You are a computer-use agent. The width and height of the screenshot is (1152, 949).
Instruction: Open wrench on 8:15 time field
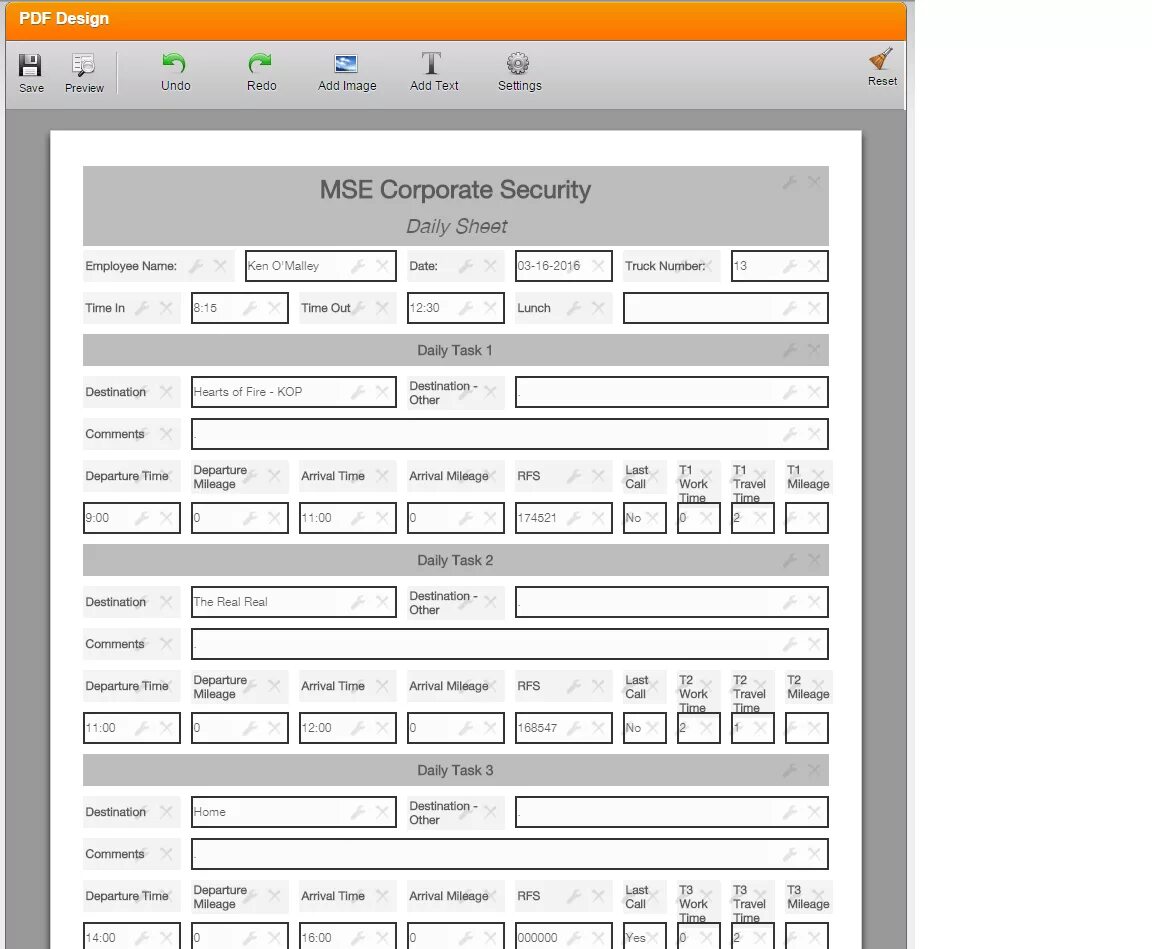pos(251,308)
